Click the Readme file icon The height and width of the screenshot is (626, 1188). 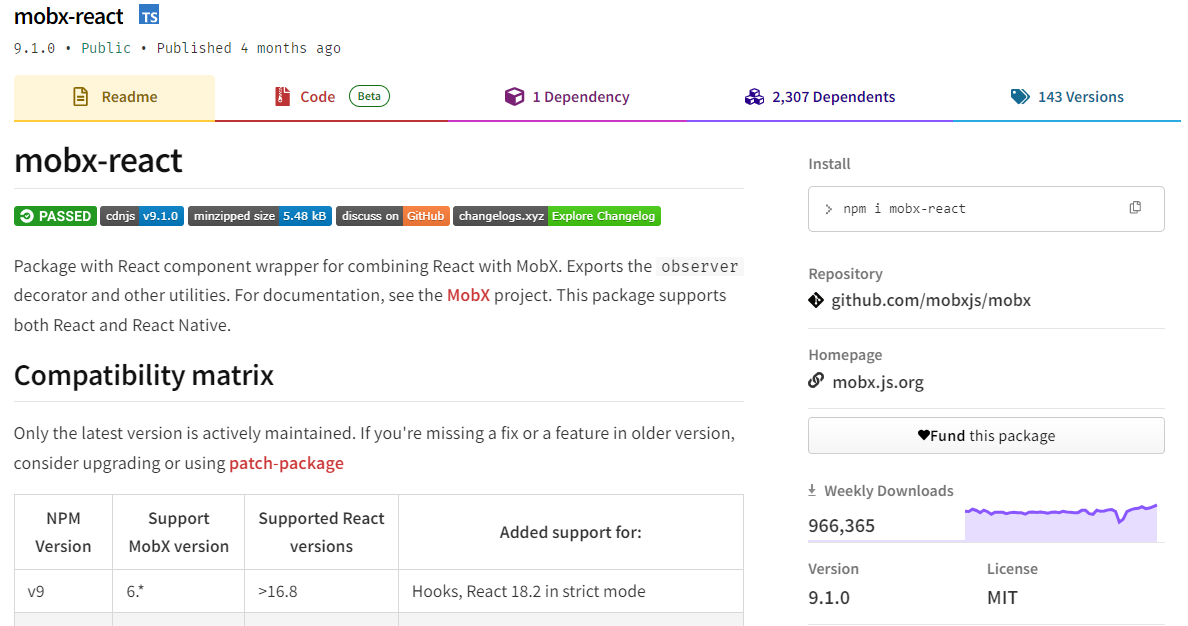pyautogui.click(x=80, y=96)
